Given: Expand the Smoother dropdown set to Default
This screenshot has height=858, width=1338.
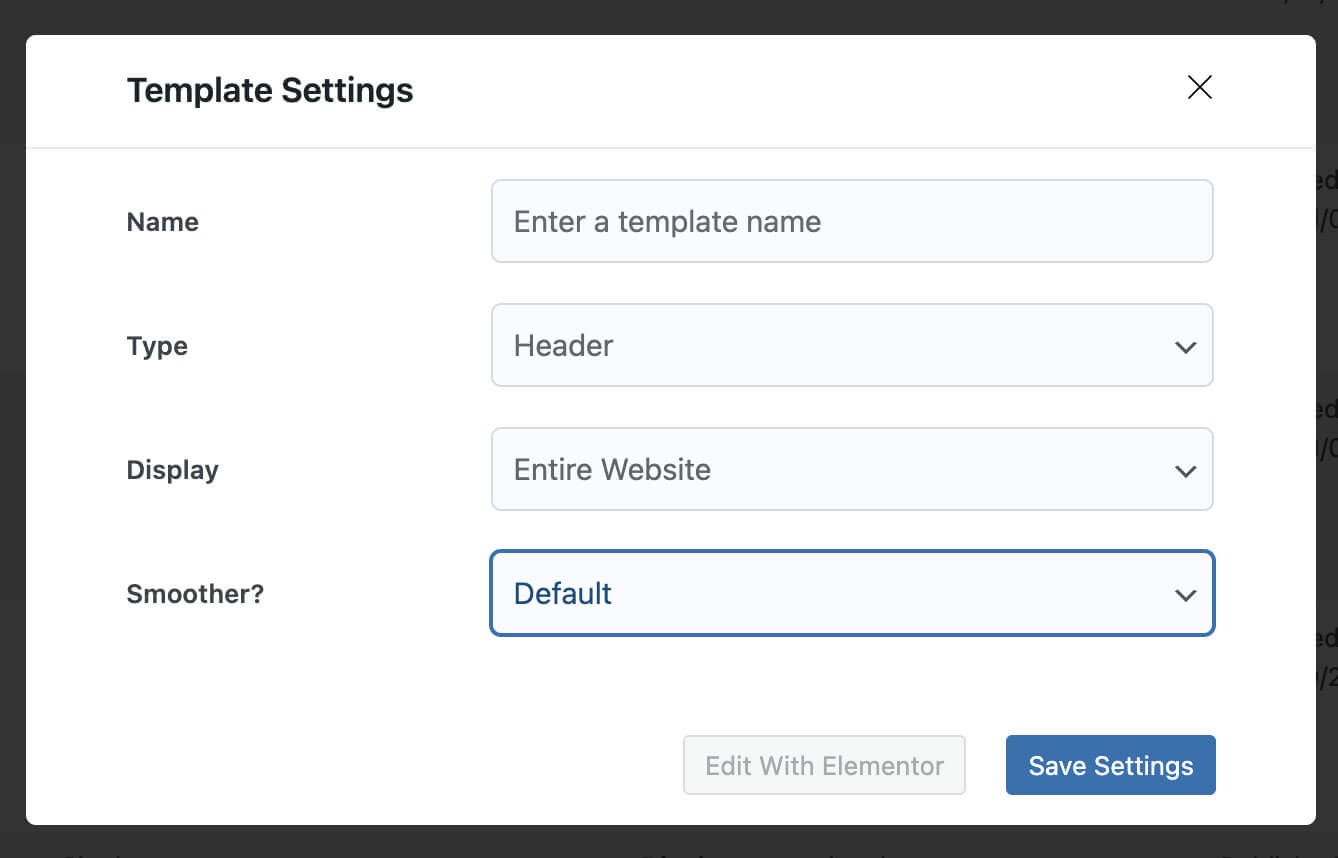Looking at the screenshot, I should click(x=850, y=593).
